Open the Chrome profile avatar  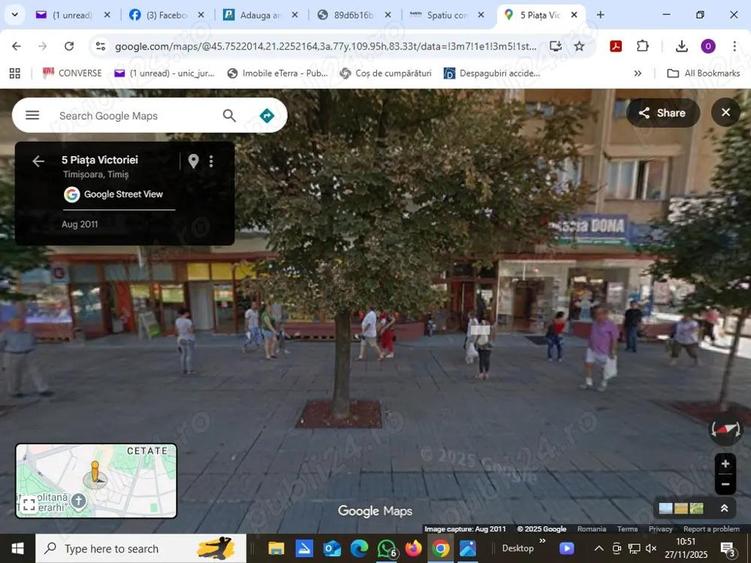pyautogui.click(x=708, y=46)
